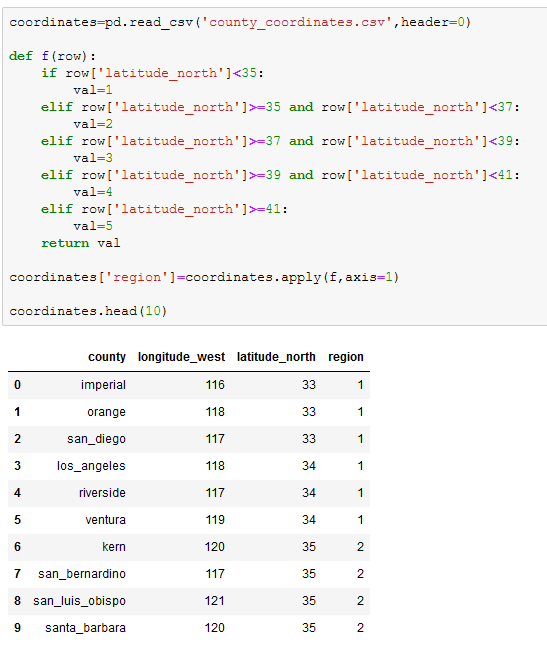Place cursor on the read_csv code line
This screenshot has height=651, width=547.
240,22
